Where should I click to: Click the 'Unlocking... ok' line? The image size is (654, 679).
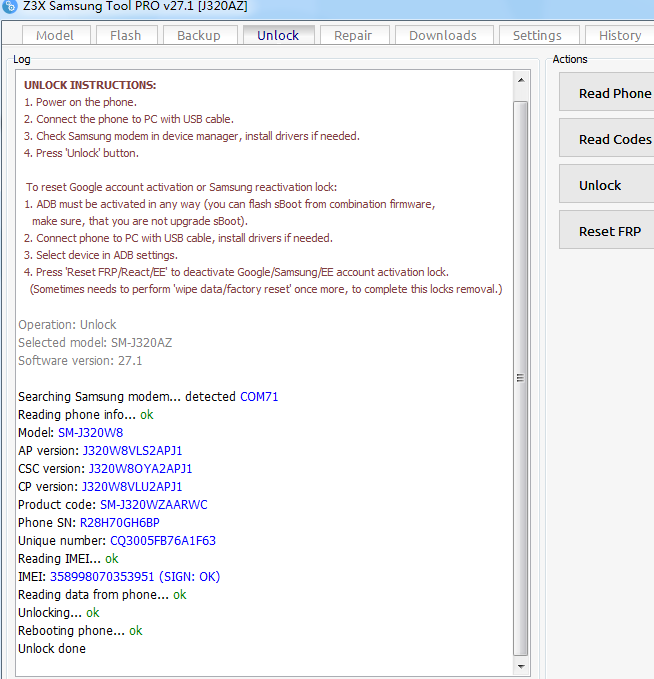click(59, 613)
